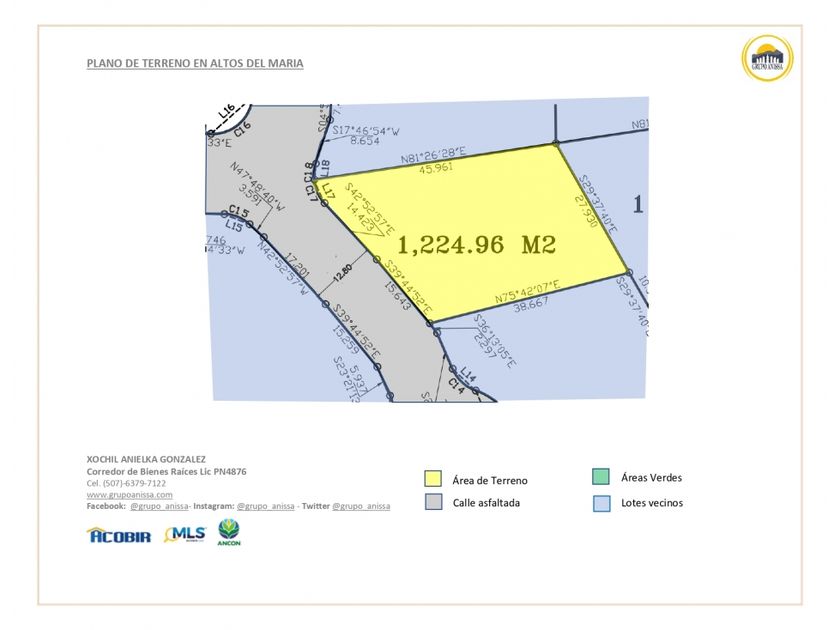Click the 12.80 street width label

click(x=343, y=273)
